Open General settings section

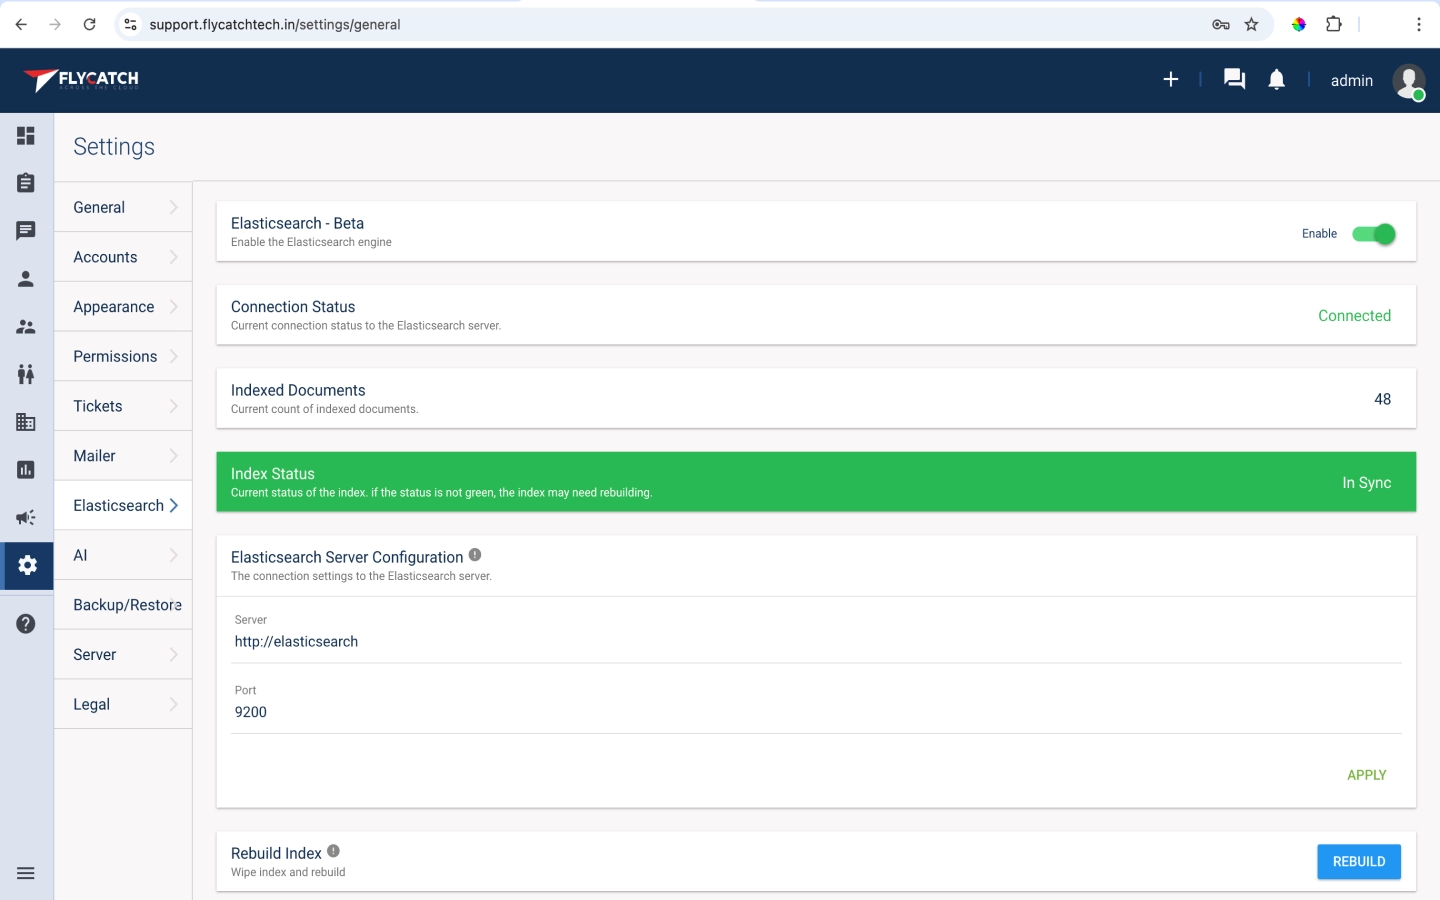pyautogui.click(x=123, y=207)
